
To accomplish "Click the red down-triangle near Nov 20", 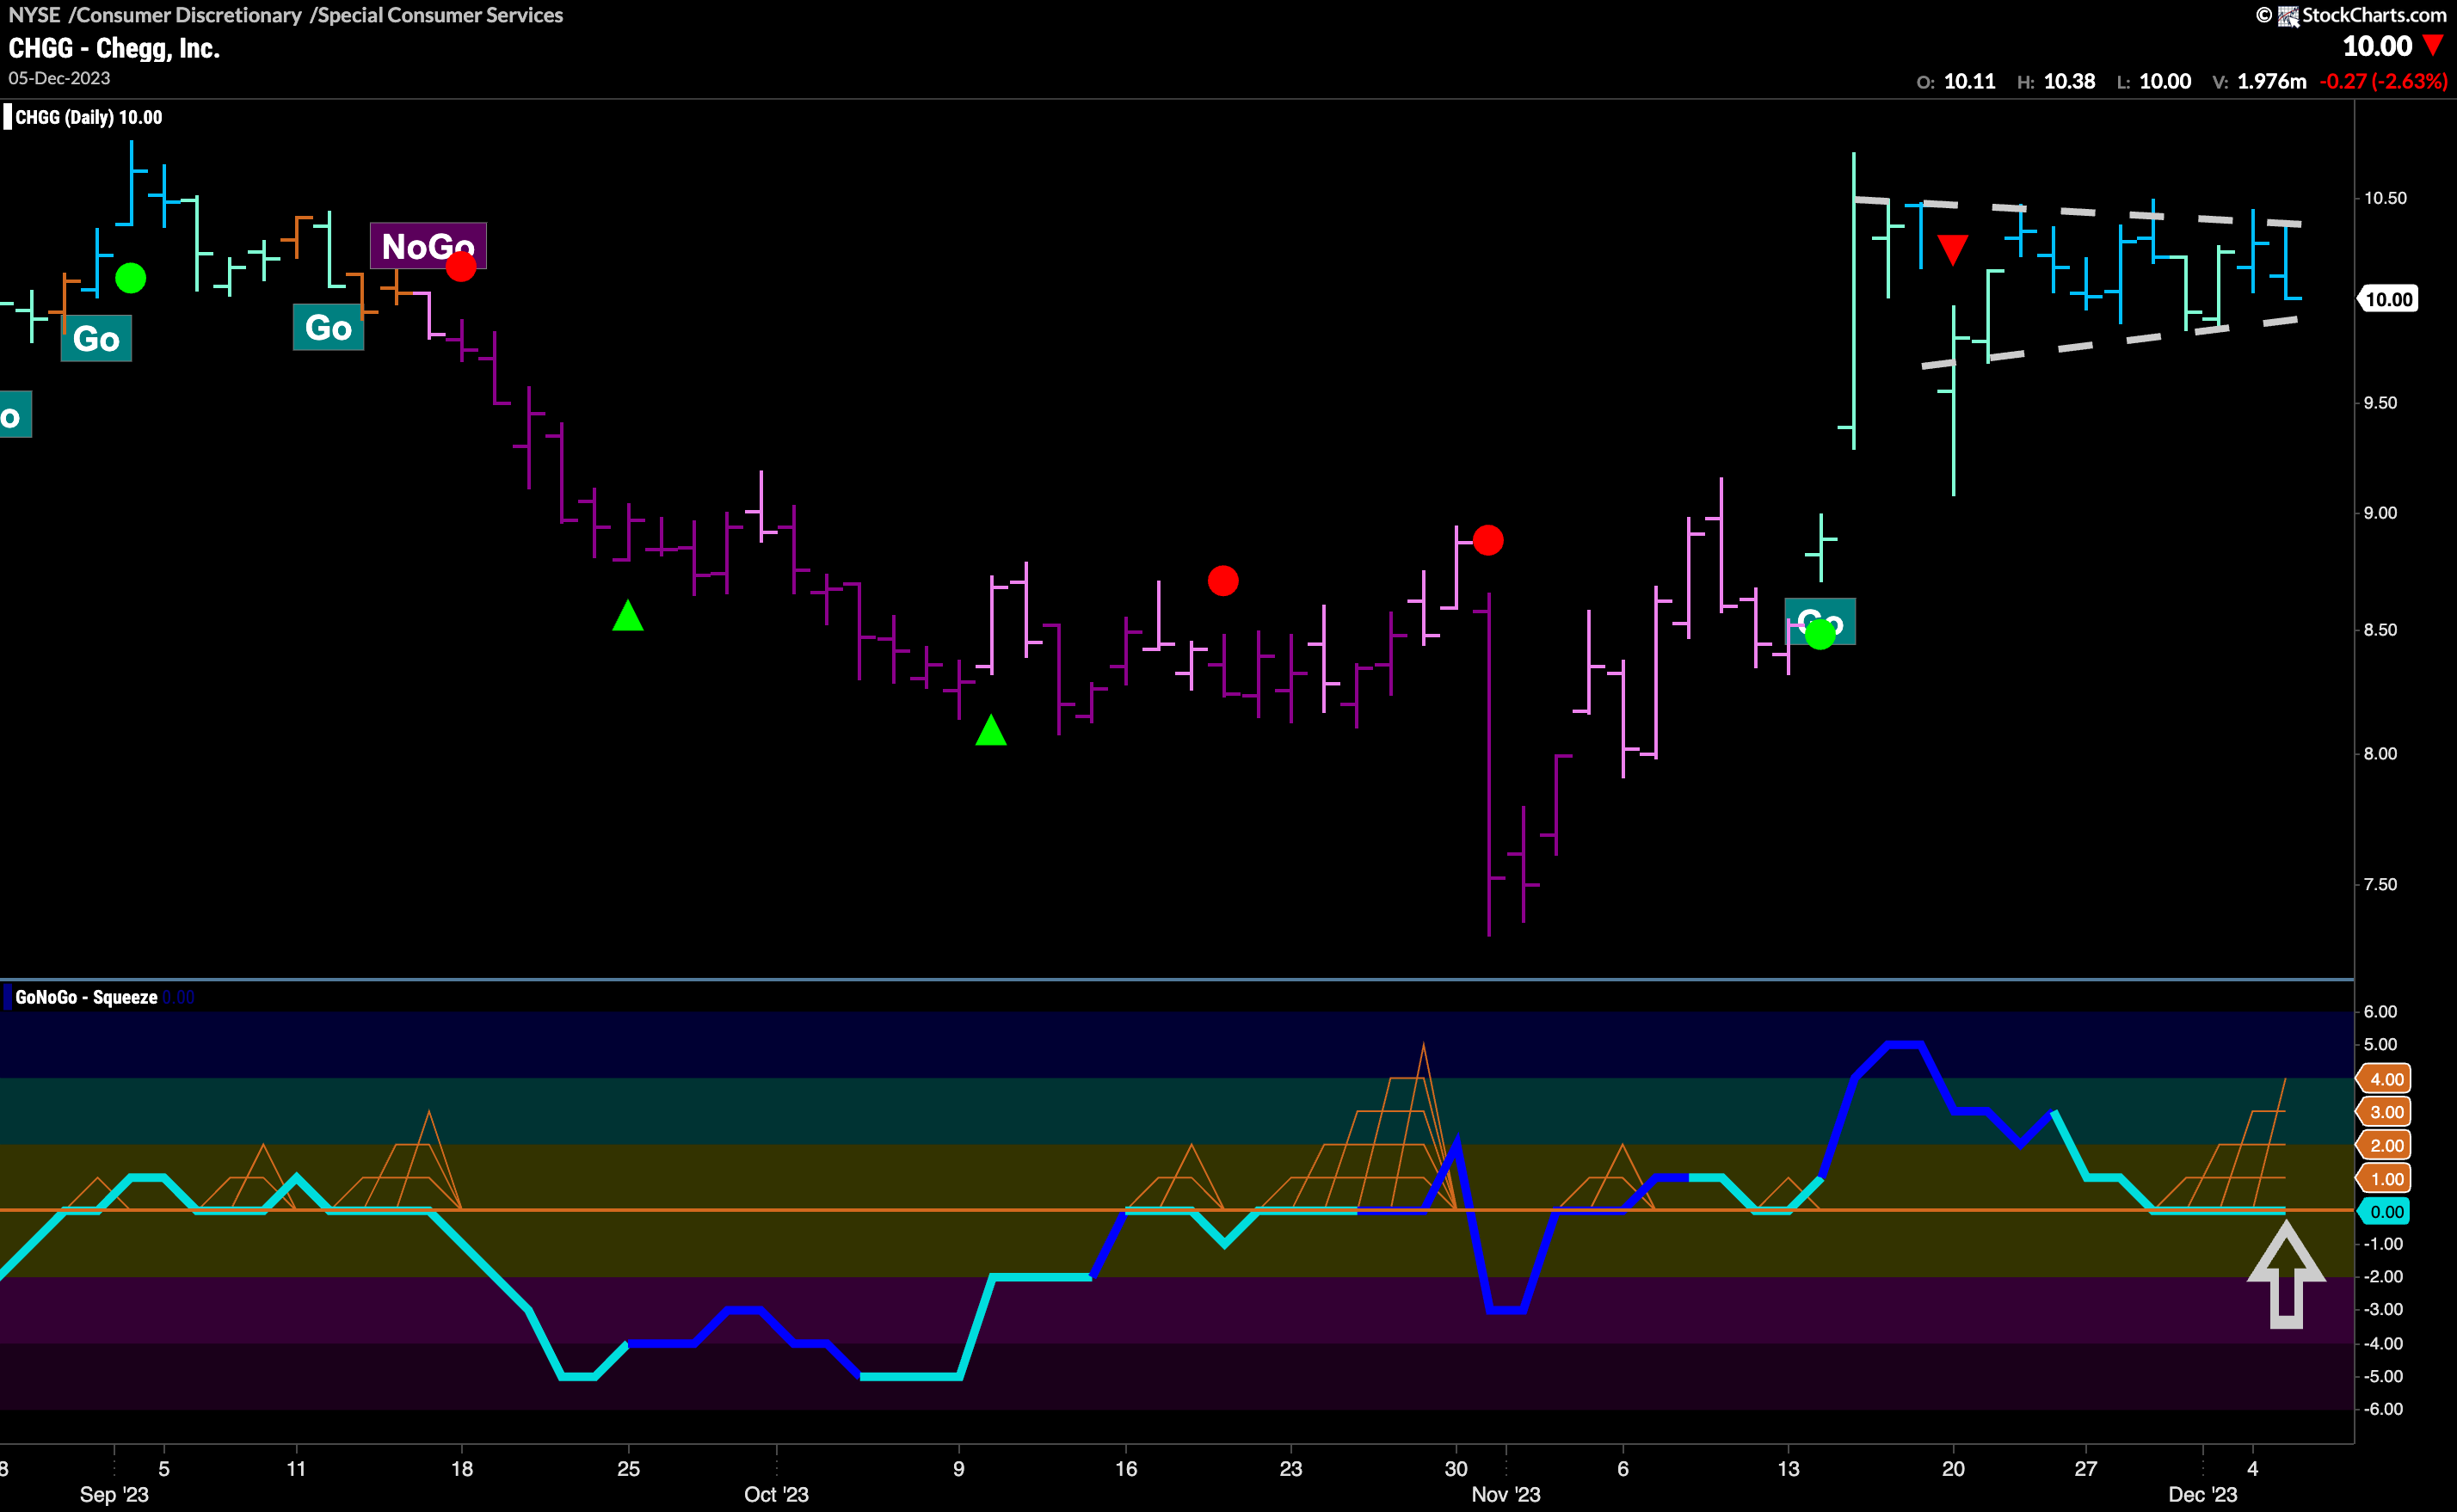I will [1953, 249].
